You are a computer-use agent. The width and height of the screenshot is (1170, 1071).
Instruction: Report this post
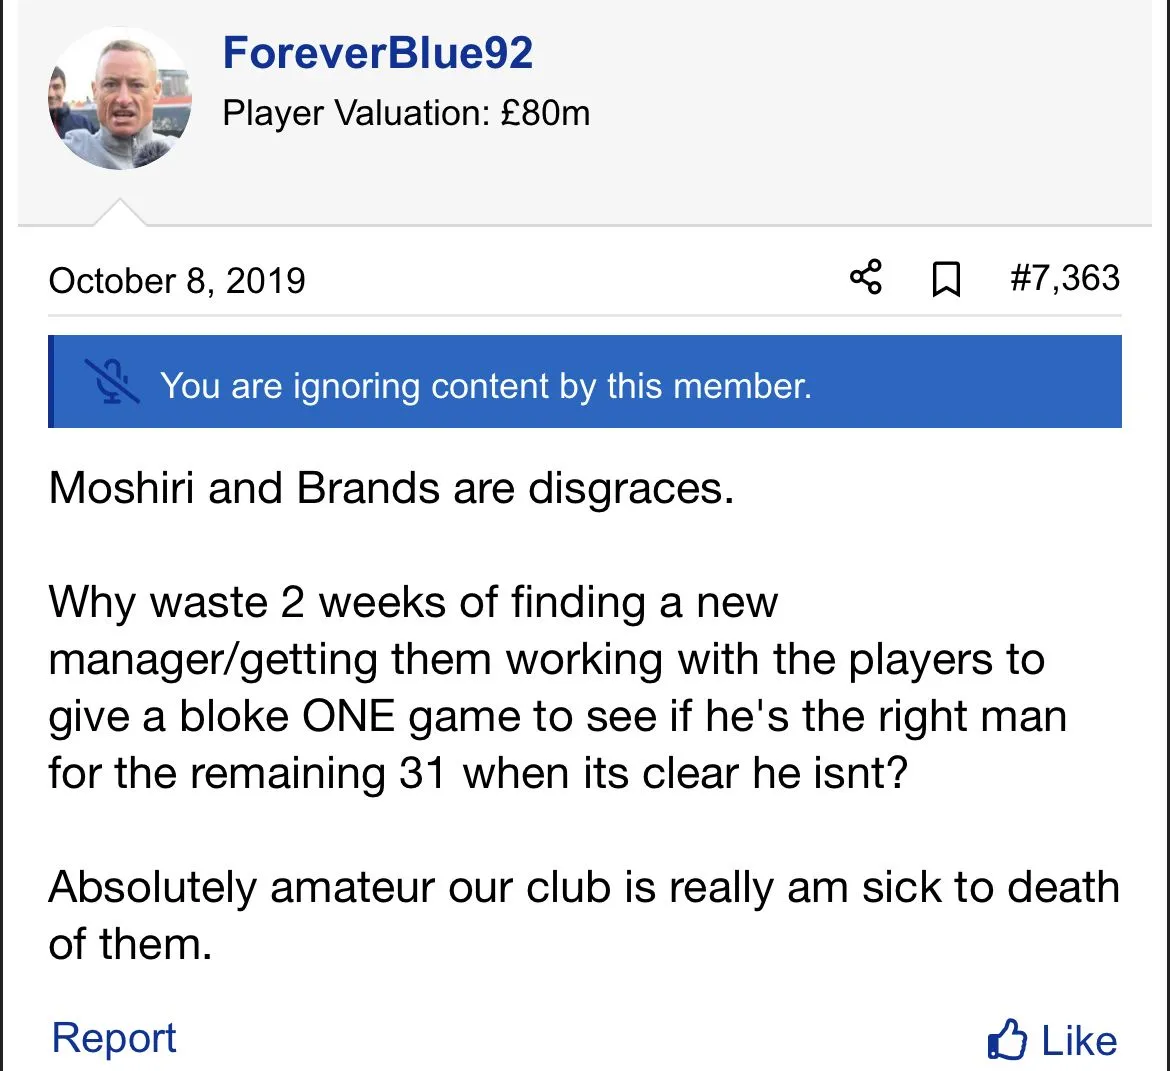tap(114, 1038)
